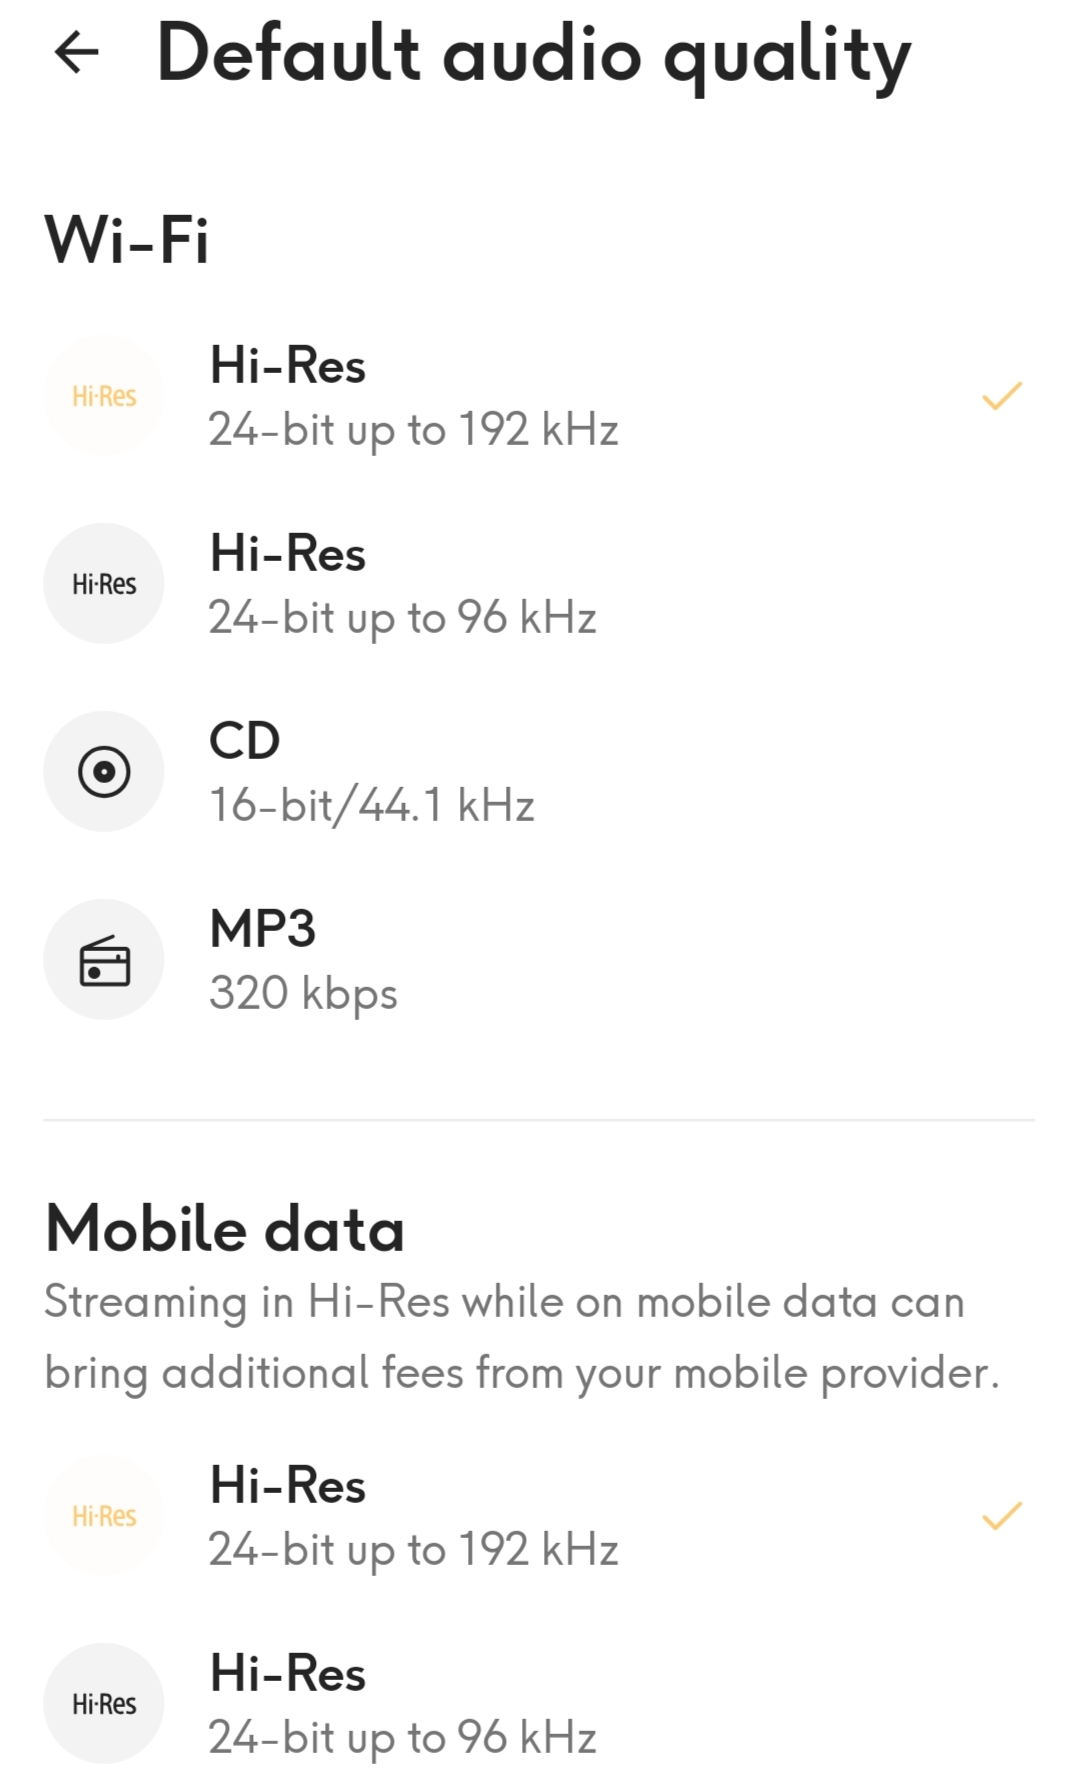The width and height of the screenshot is (1068, 1772).
Task: Choose CD 16-bit/44.1 kHz for Wi-Fi
Action: (x=371, y=773)
